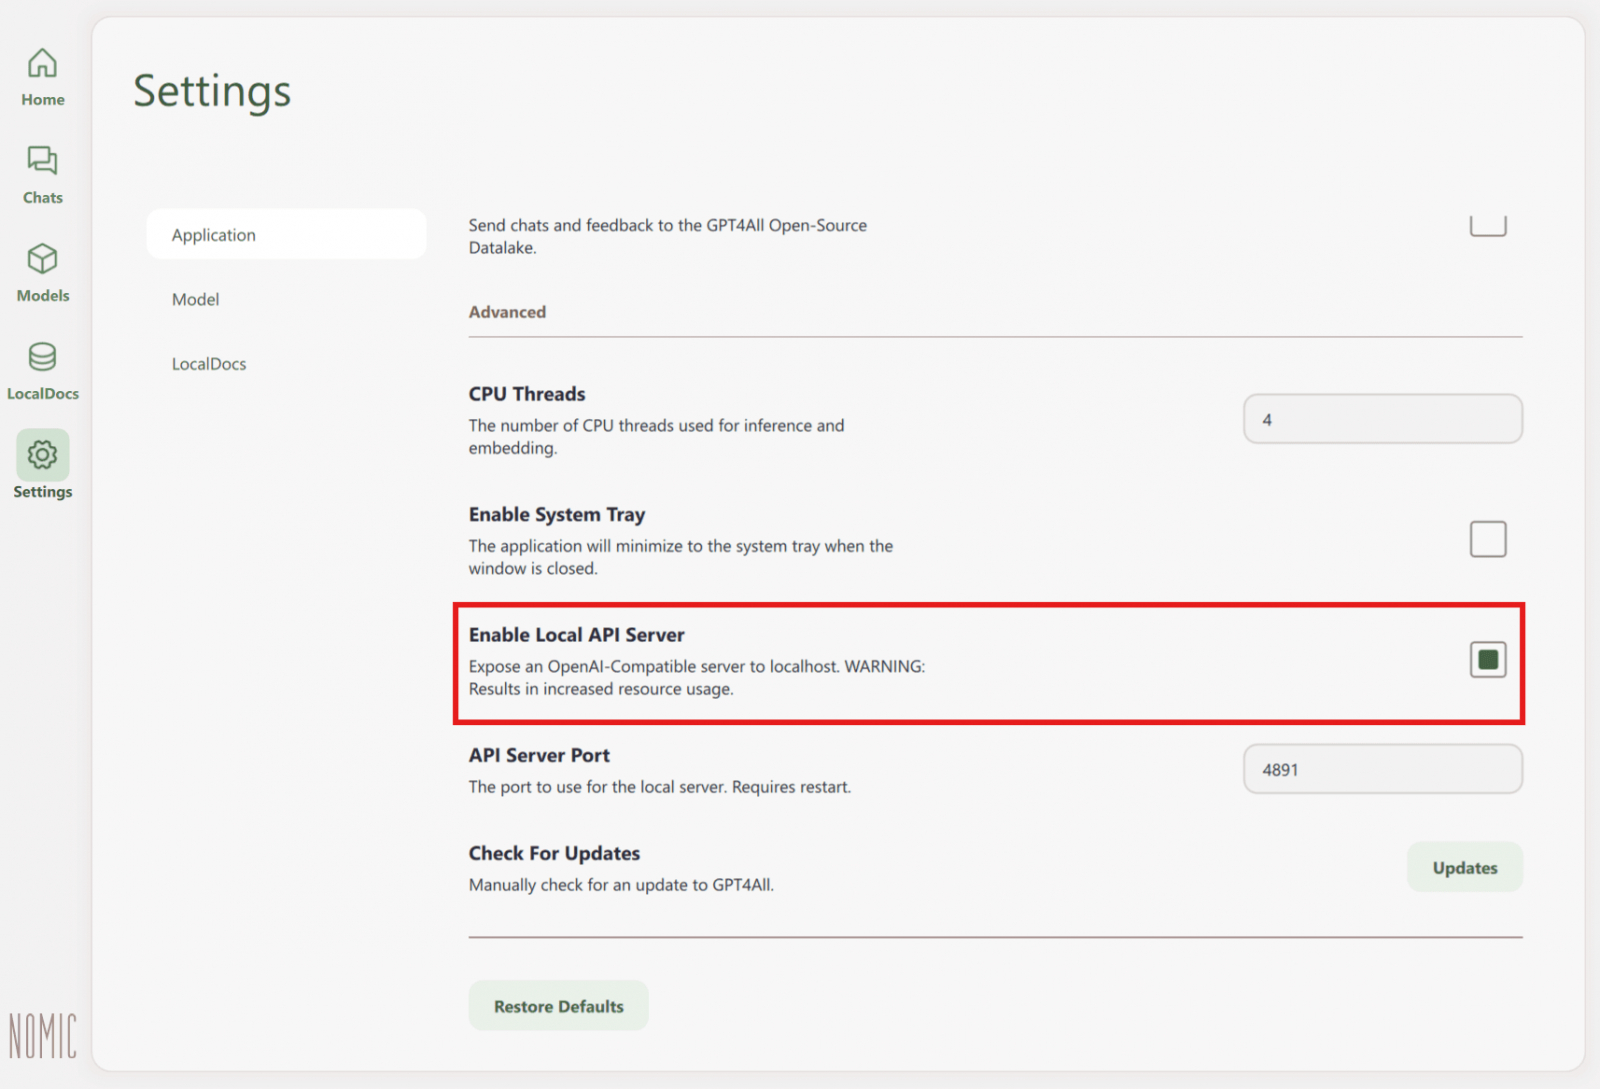Toggle the Datalake feedback checkbox
The image size is (1600, 1089).
(1487, 225)
